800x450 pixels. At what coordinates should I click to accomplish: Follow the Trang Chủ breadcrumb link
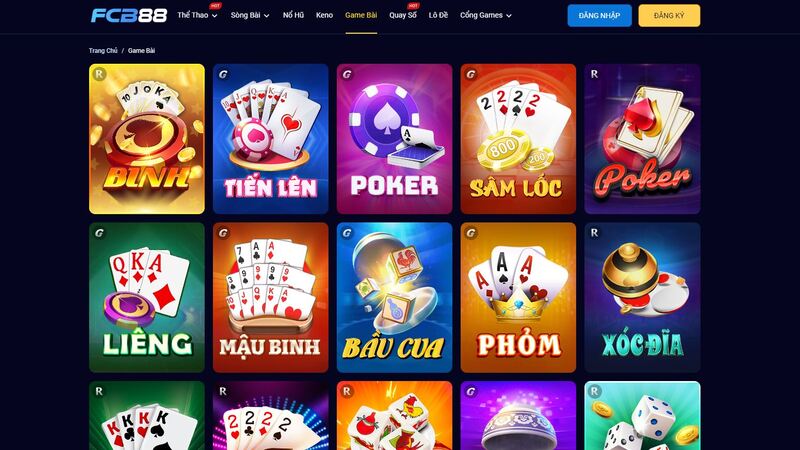click(x=103, y=51)
